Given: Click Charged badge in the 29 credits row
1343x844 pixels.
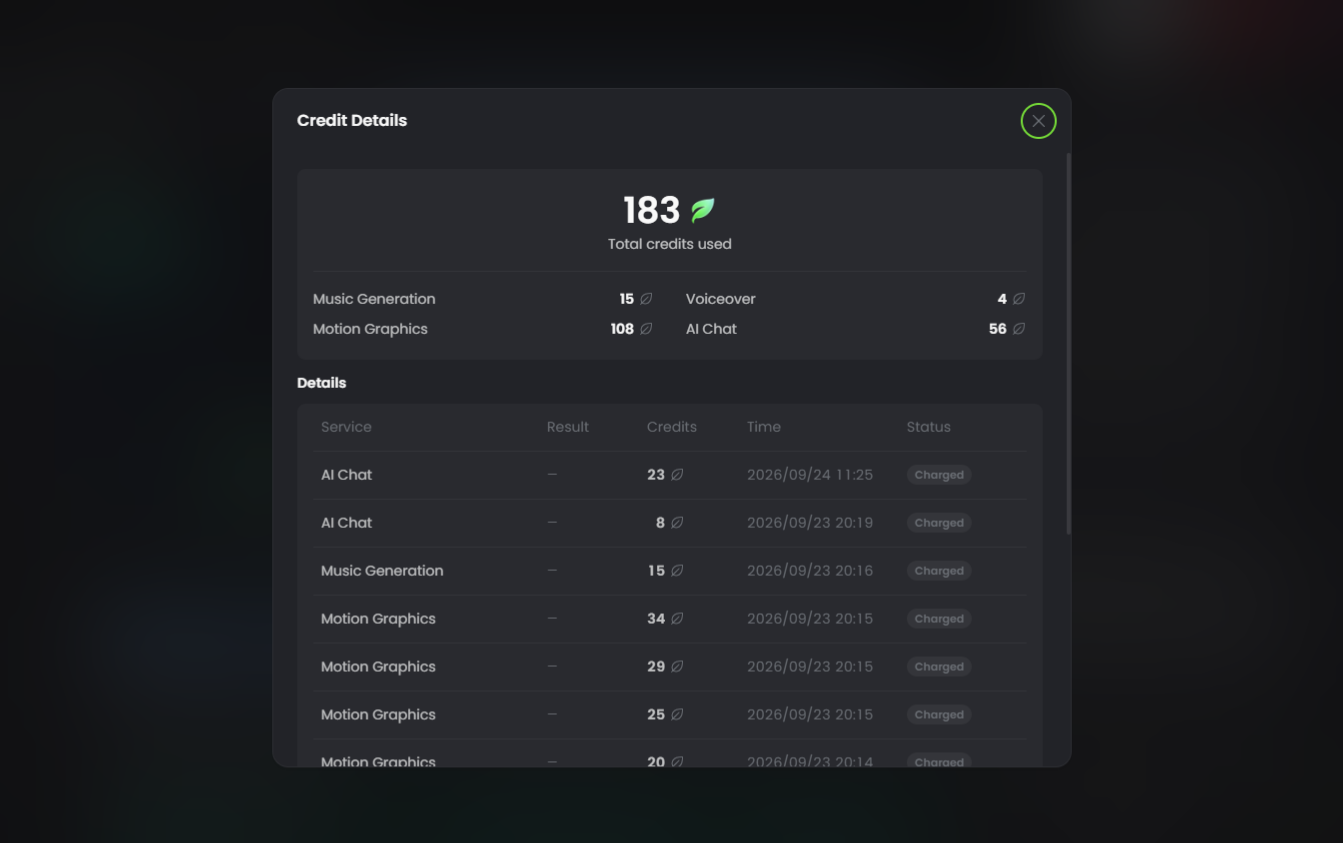Looking at the screenshot, I should 939,667.
